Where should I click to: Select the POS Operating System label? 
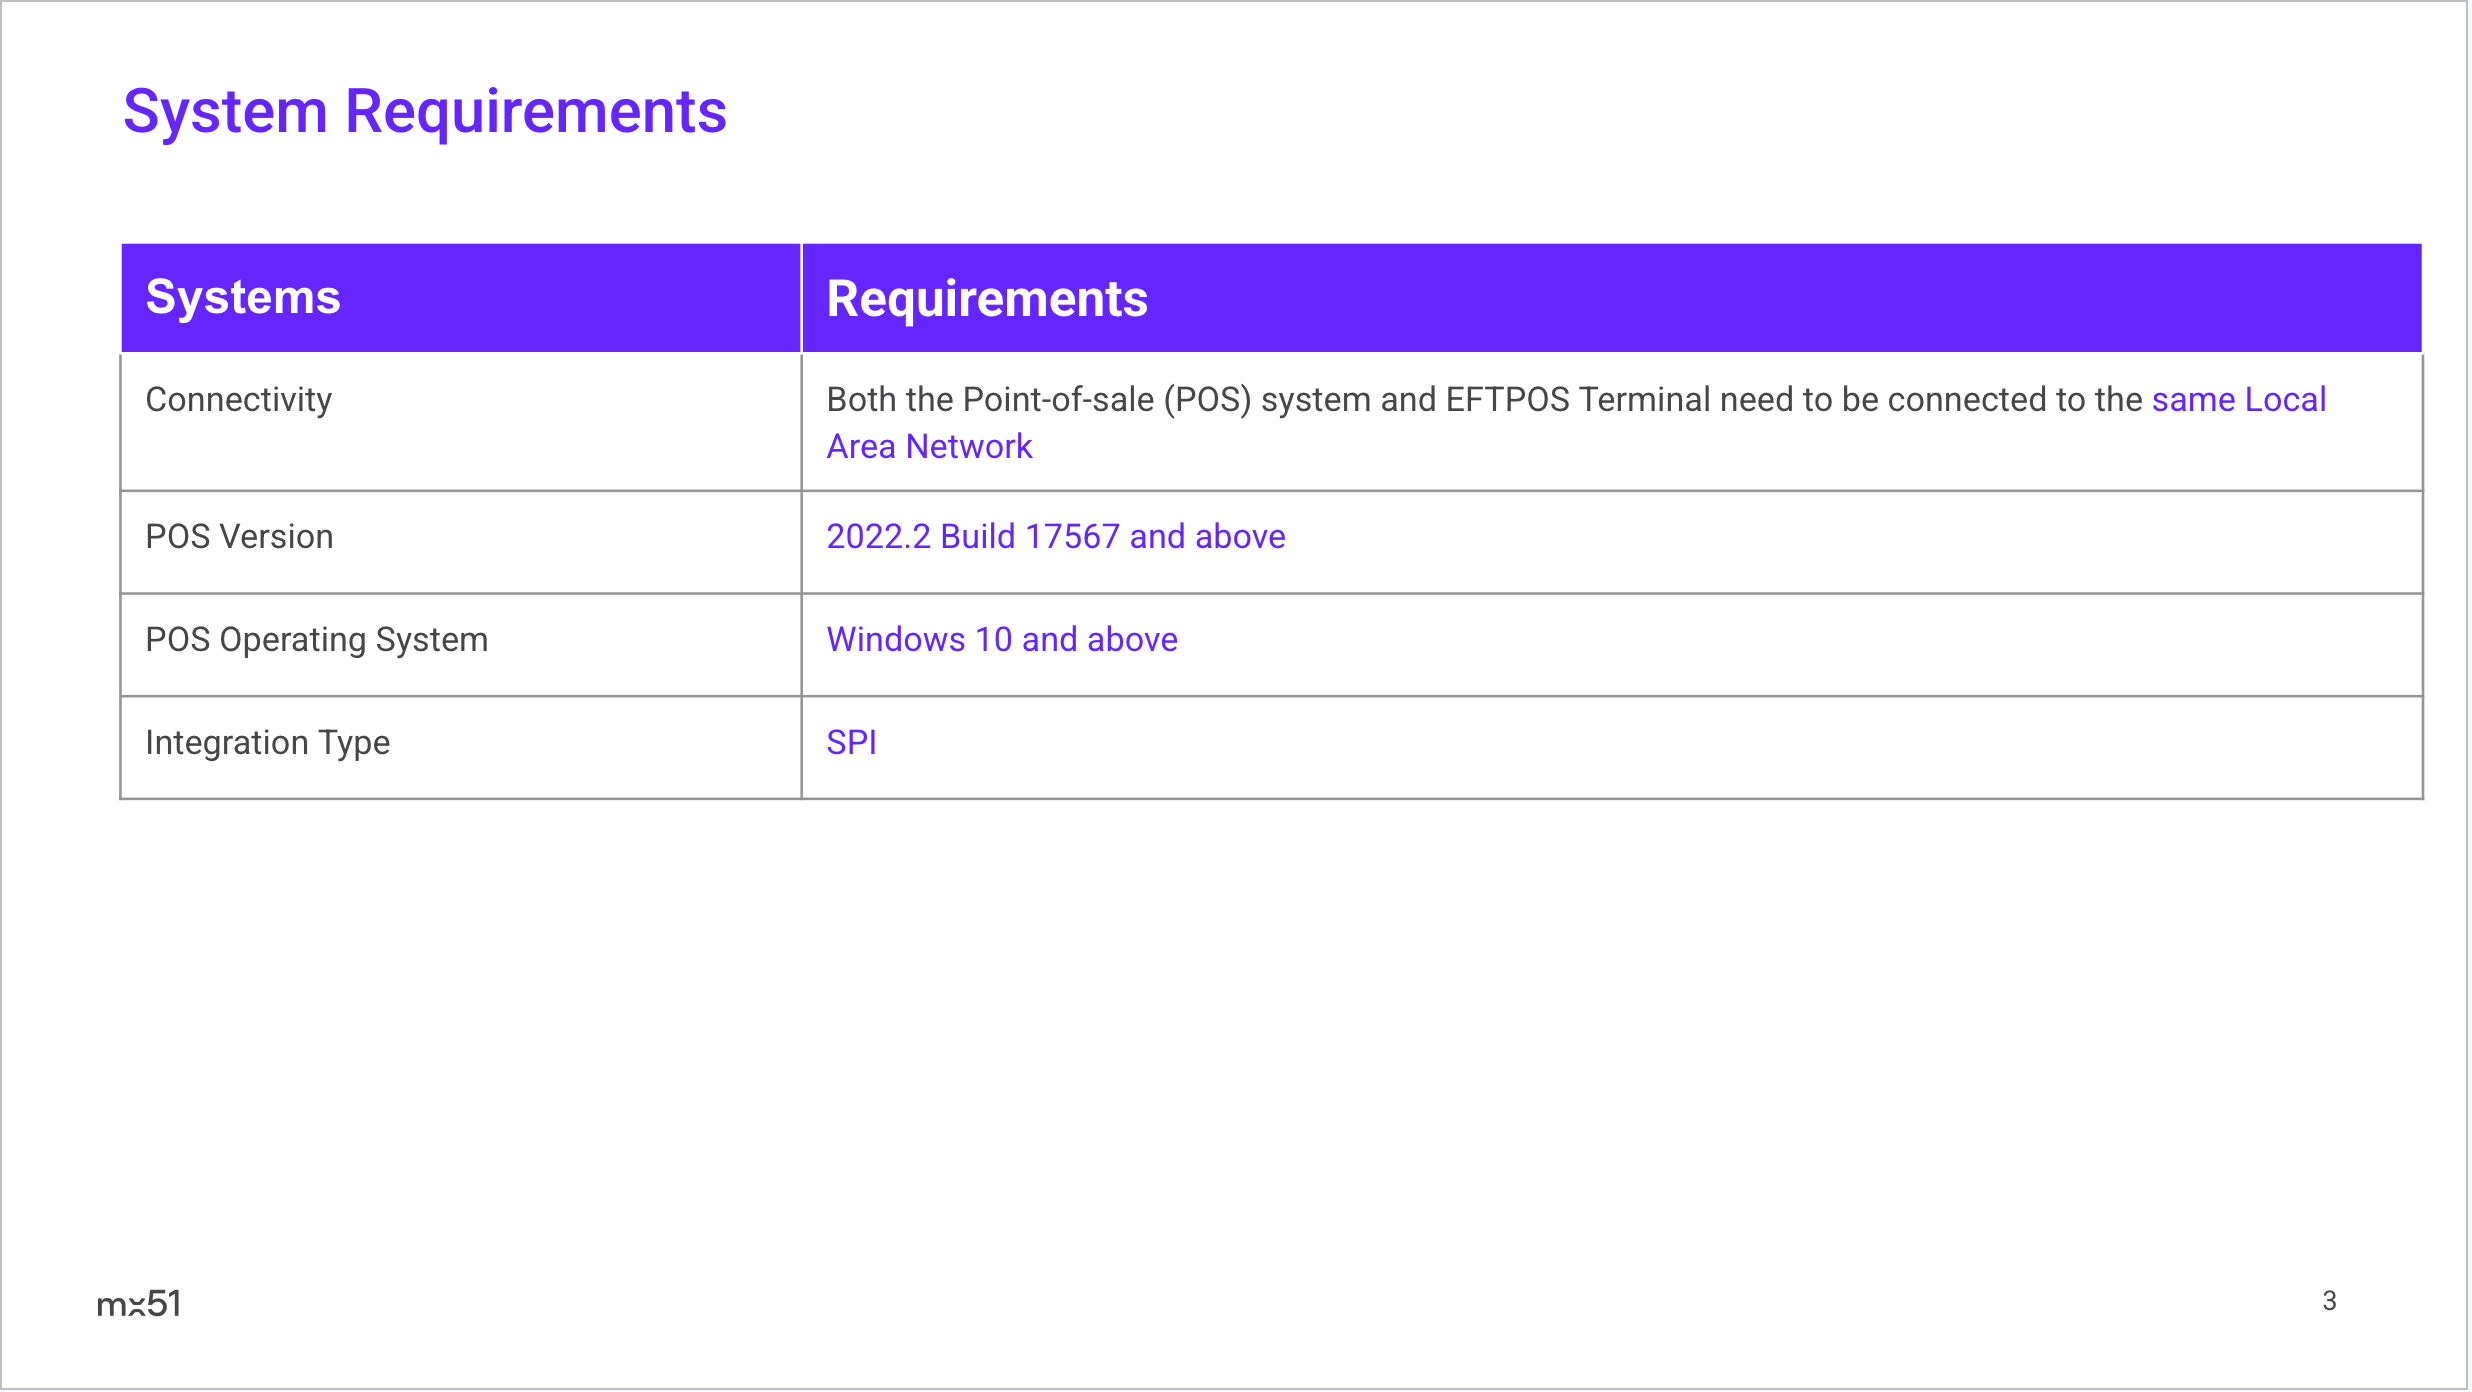click(316, 640)
